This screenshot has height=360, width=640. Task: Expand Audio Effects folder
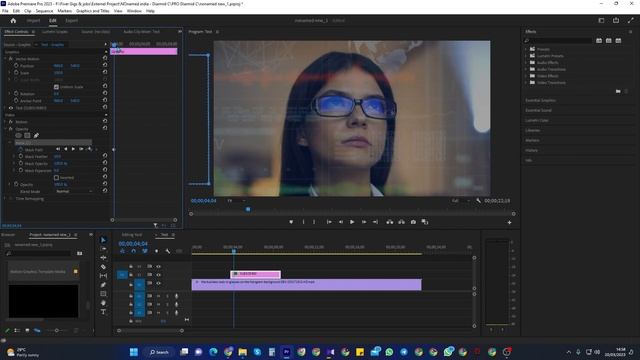coord(527,62)
